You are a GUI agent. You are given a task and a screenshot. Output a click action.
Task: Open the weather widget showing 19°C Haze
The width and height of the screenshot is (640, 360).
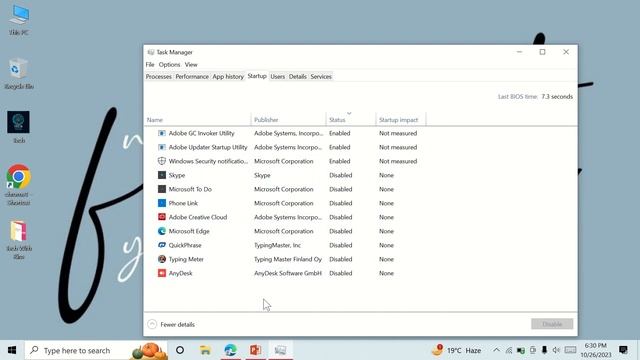[x=457, y=350]
